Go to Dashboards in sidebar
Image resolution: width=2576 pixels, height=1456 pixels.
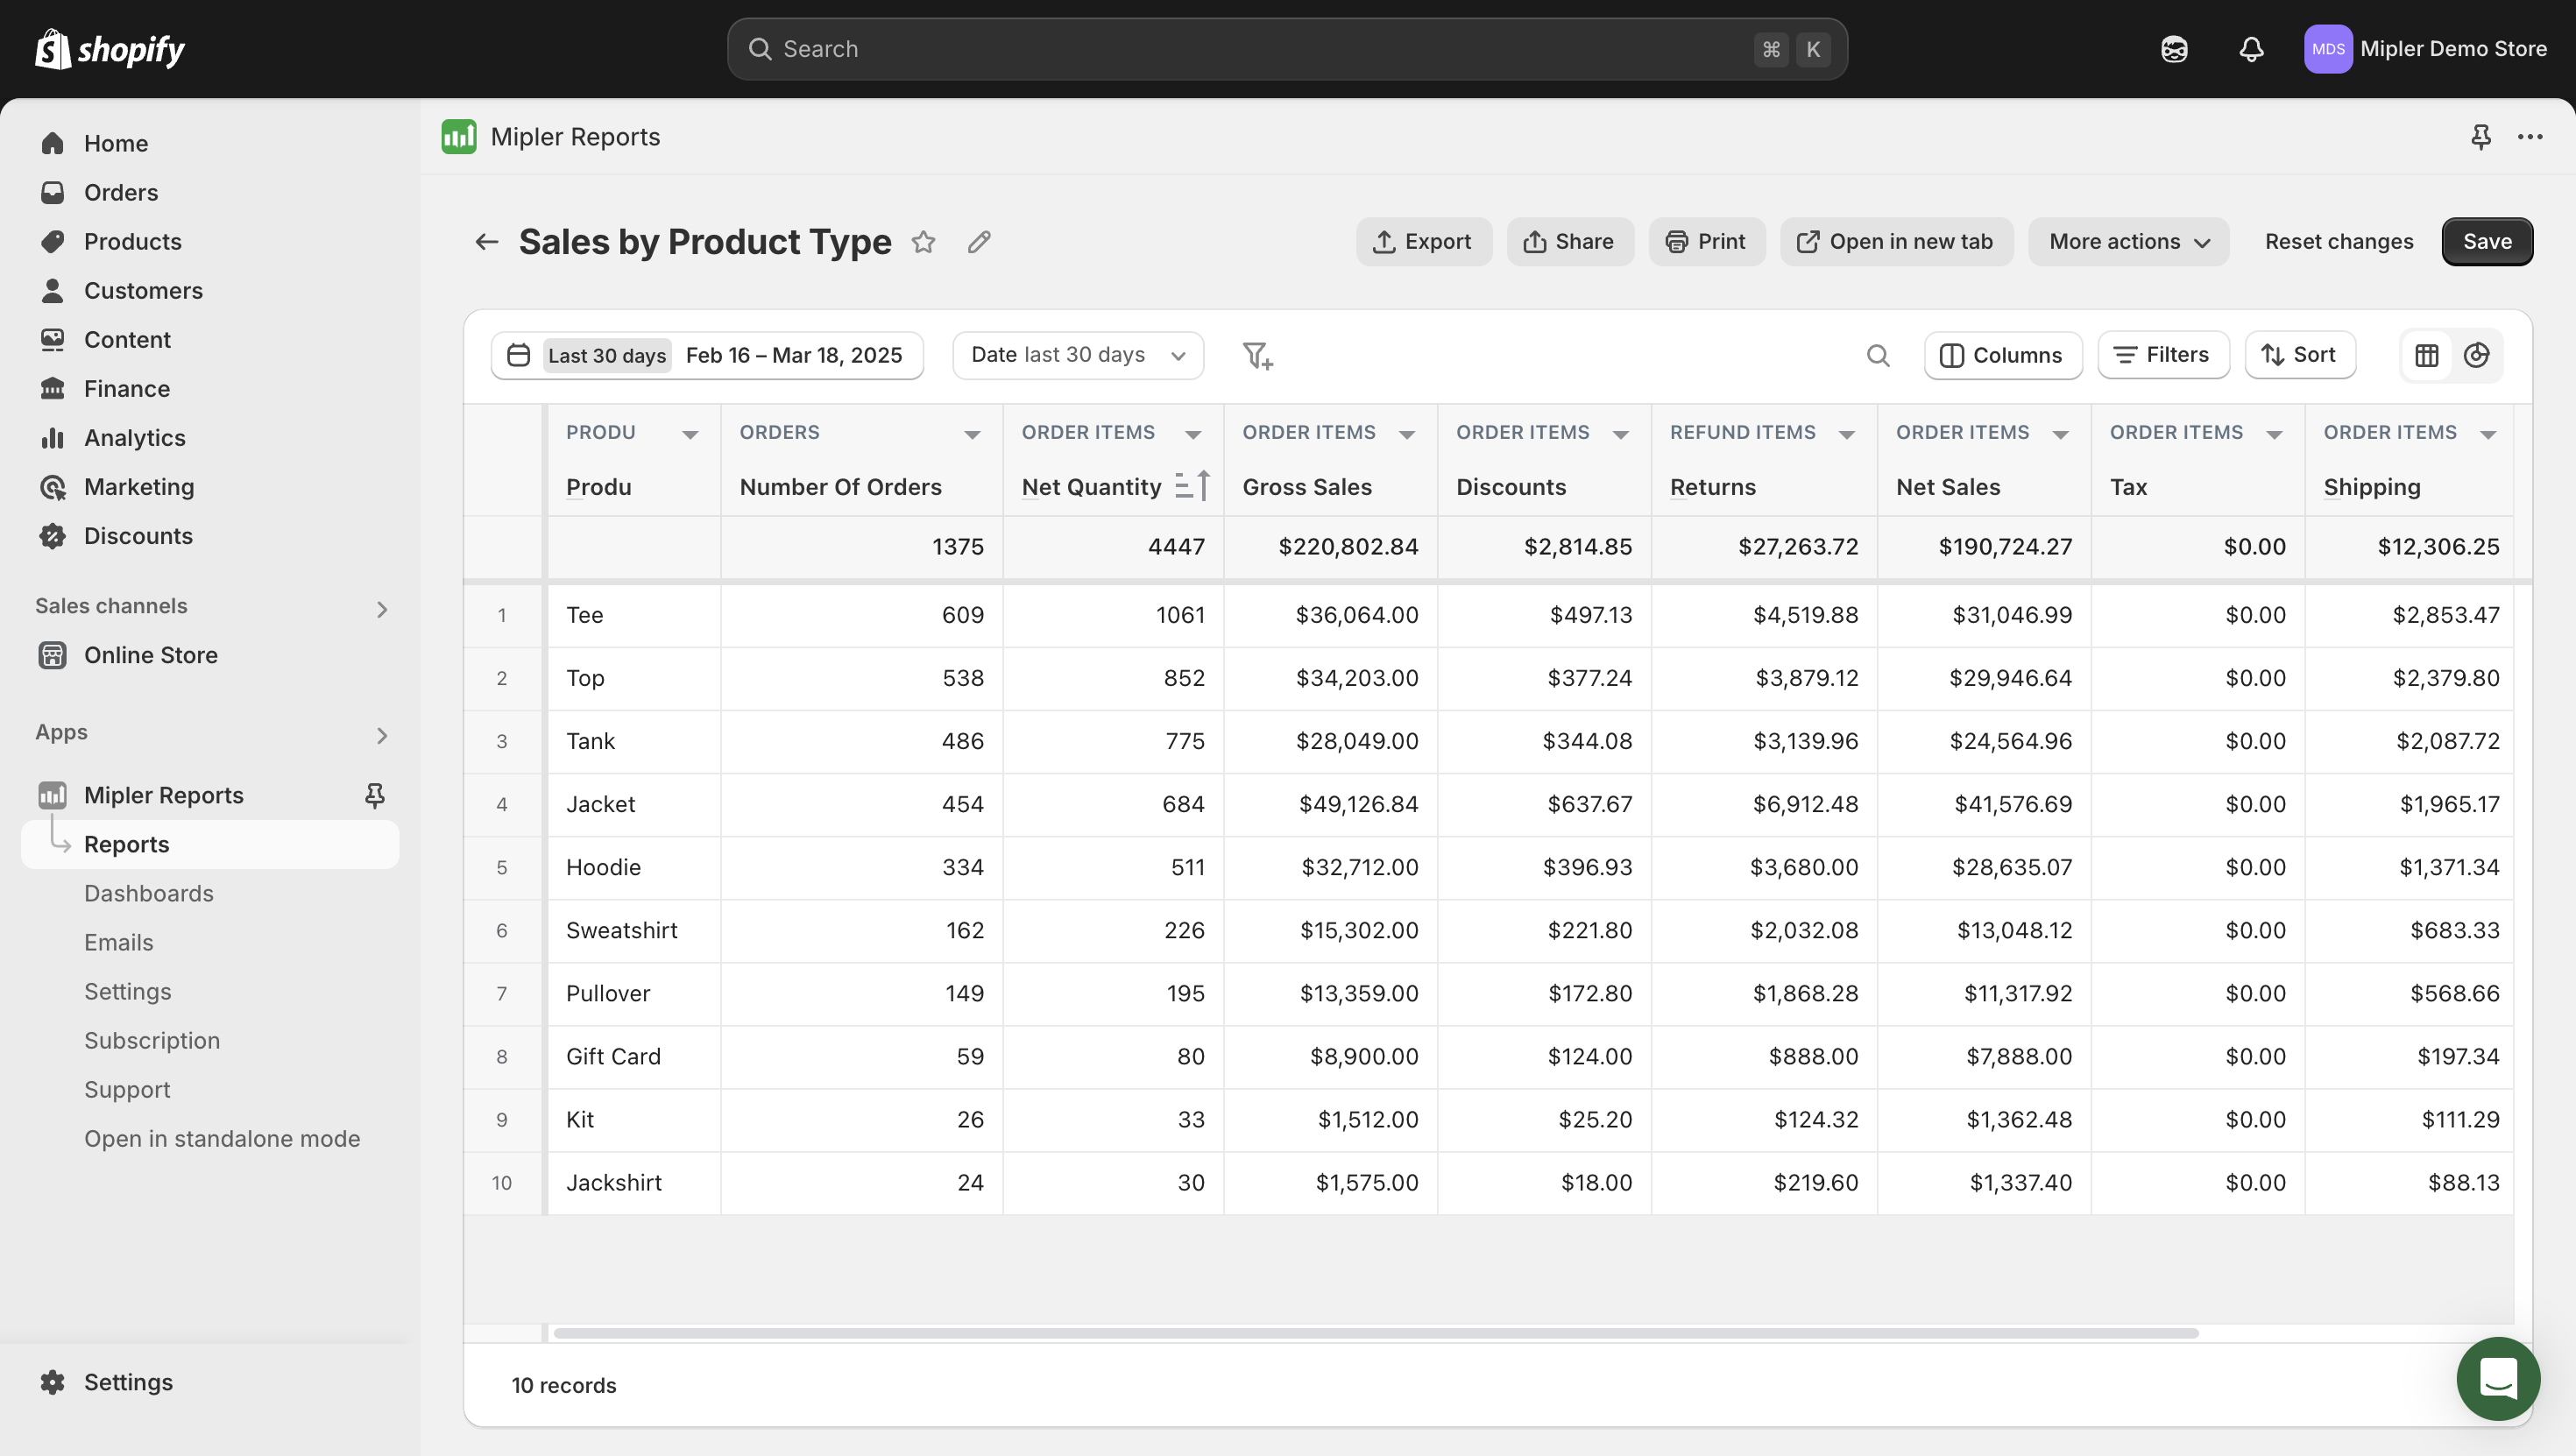point(149,893)
